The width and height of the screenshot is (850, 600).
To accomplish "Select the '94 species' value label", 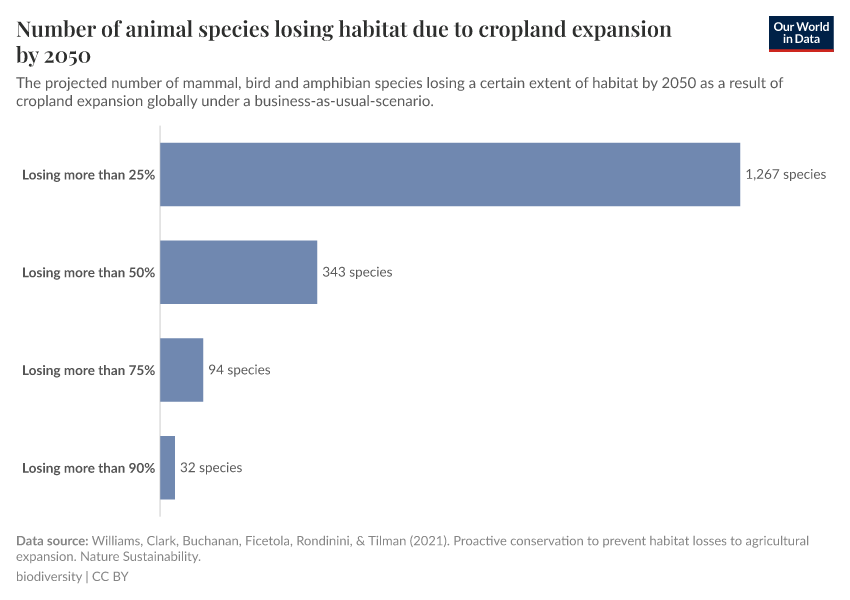I will point(239,370).
